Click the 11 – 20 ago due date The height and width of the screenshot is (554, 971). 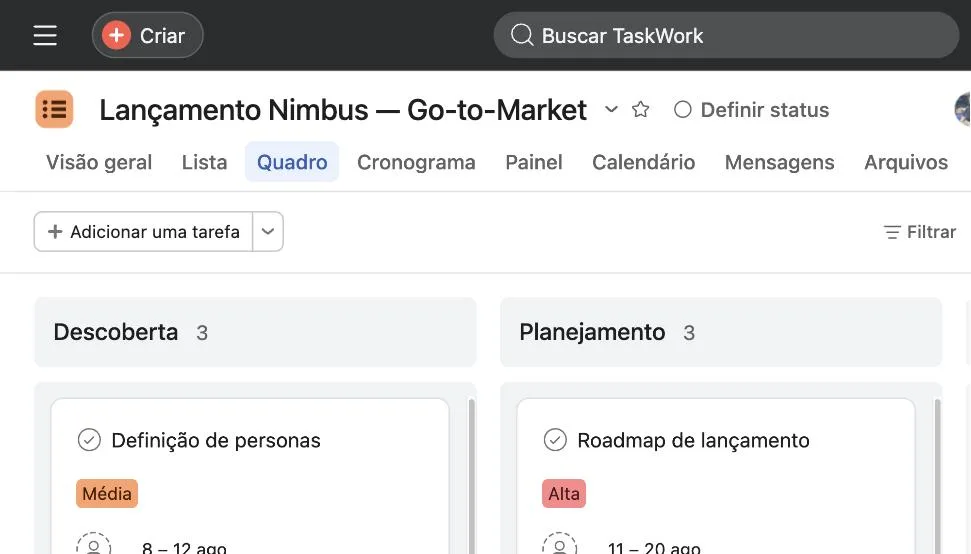click(654, 547)
